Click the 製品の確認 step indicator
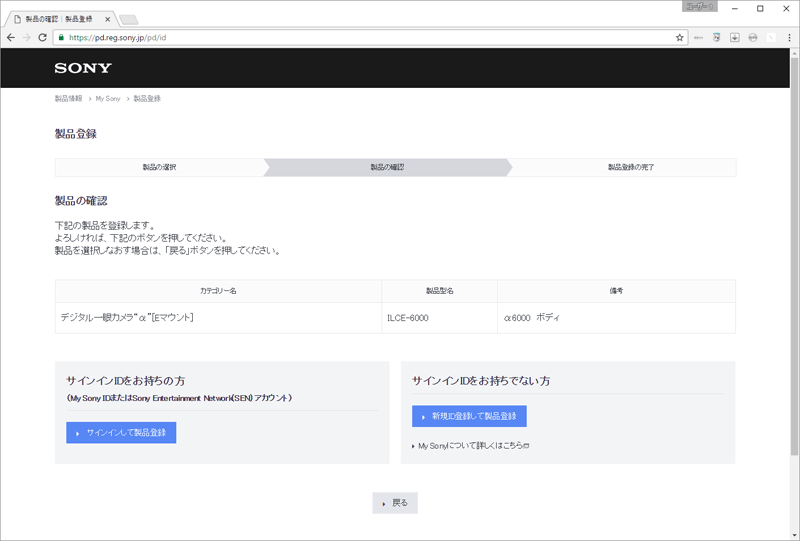Screen dimensions: 800x541 (387, 167)
